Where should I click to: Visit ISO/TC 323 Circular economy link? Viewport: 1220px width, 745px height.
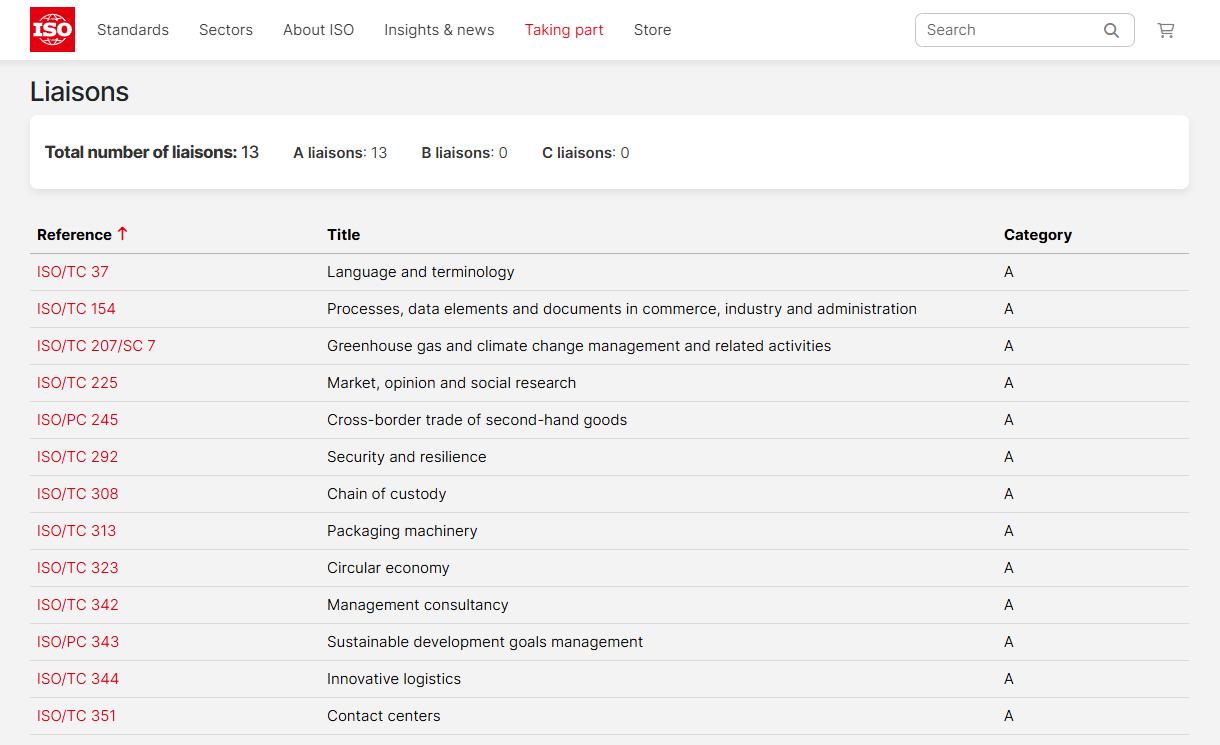(x=77, y=568)
